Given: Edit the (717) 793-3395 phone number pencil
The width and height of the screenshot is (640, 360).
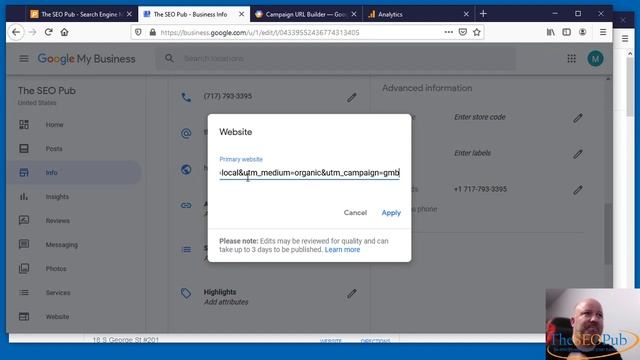Looking at the screenshot, I should click(352, 98).
